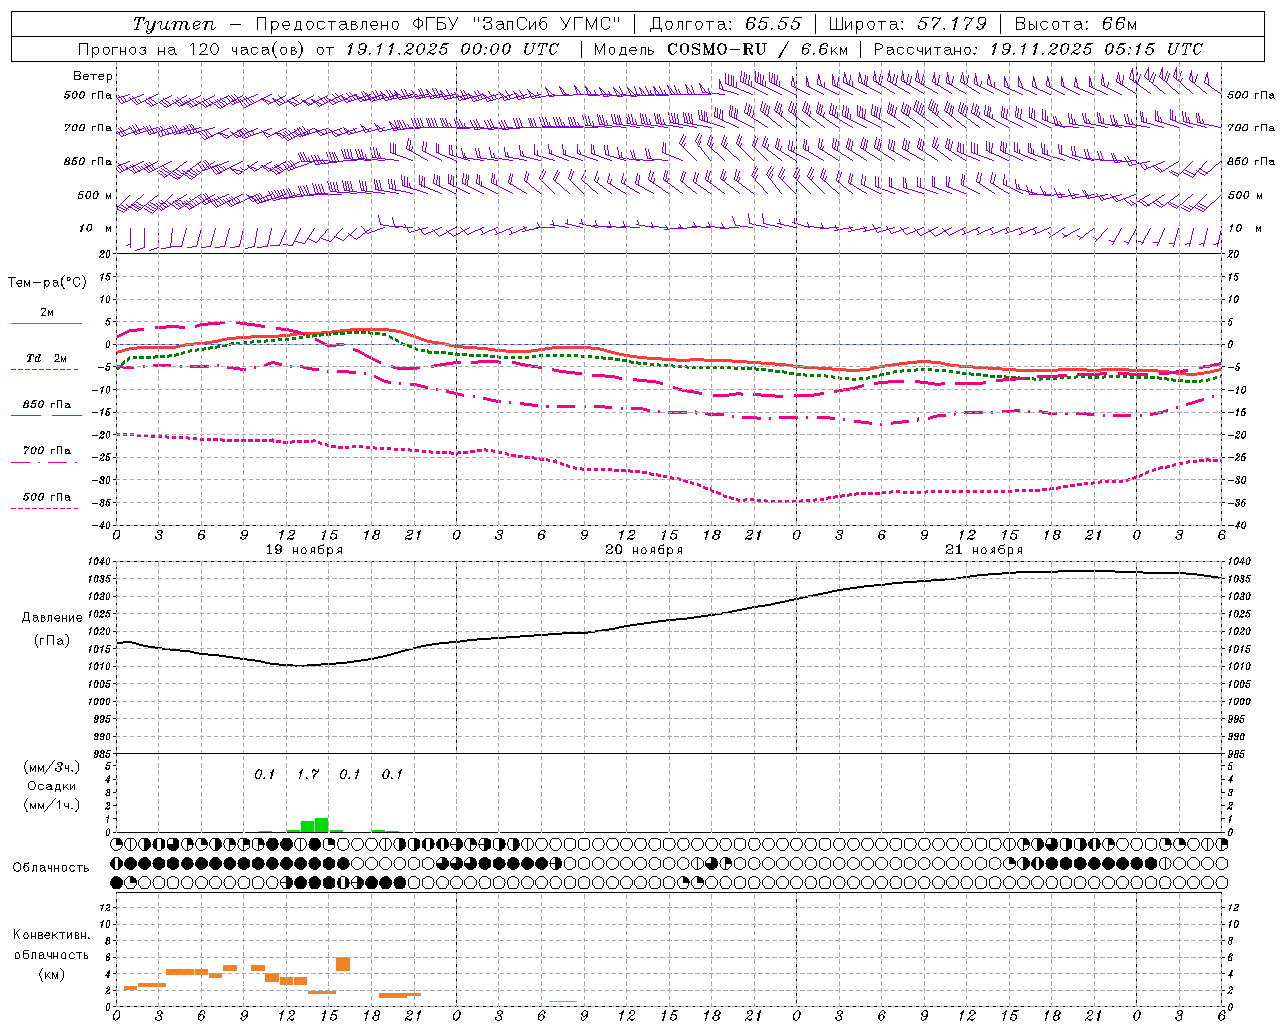Click the station name Tyumen in header

(x=173, y=24)
